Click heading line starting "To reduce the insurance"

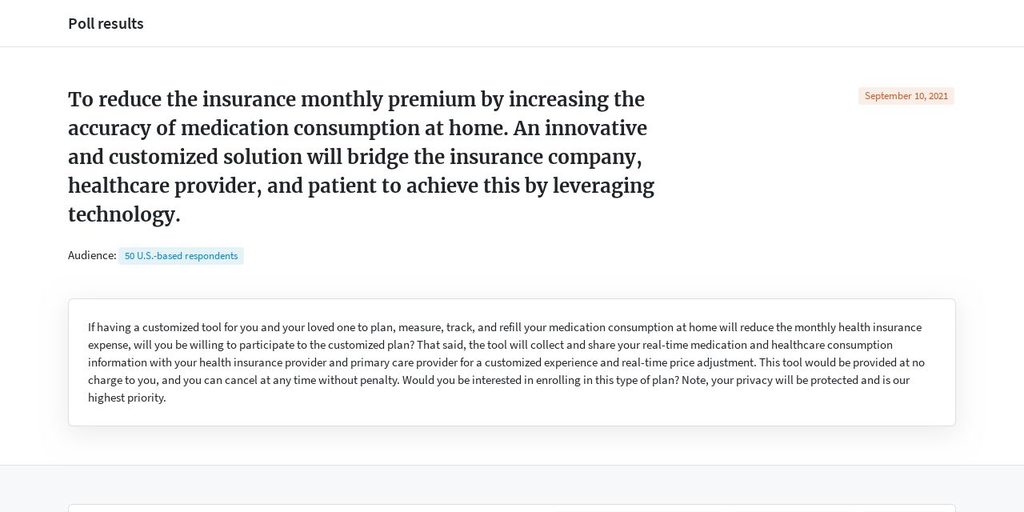point(356,100)
